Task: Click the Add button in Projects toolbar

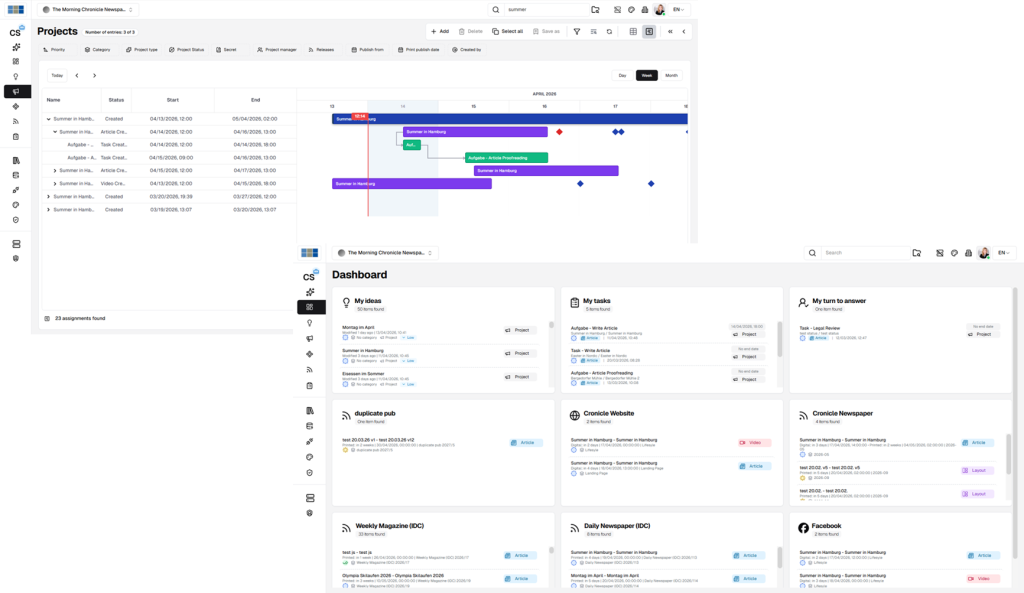Action: [x=439, y=31]
